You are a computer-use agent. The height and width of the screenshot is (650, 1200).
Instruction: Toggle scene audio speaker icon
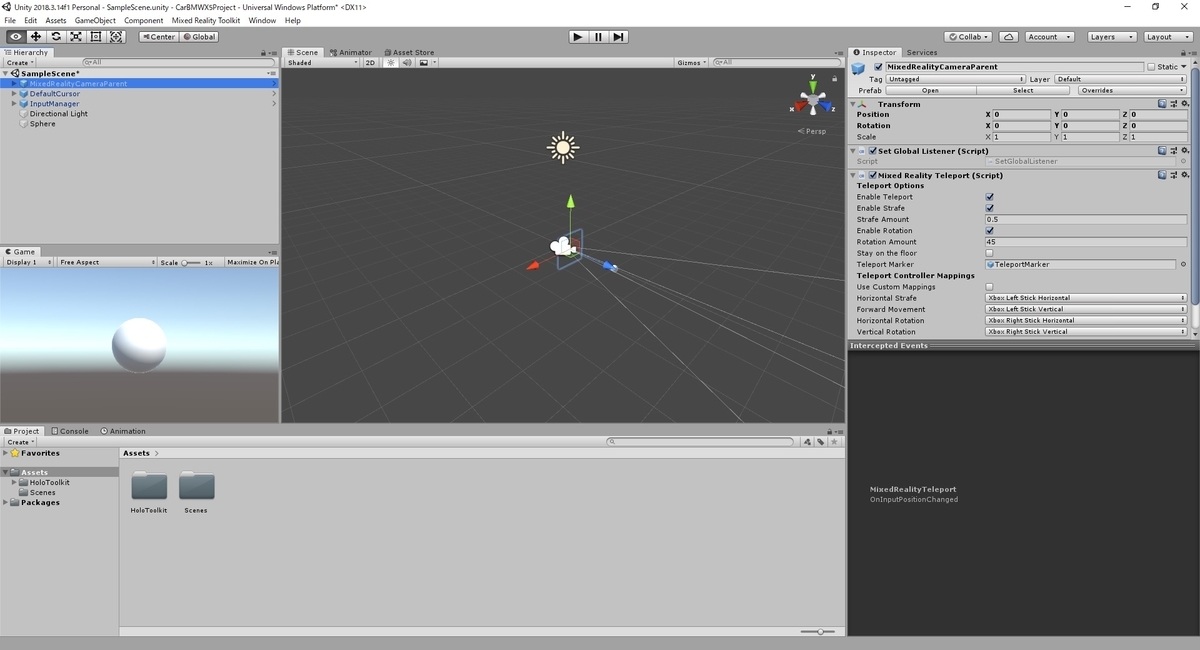pyautogui.click(x=407, y=63)
